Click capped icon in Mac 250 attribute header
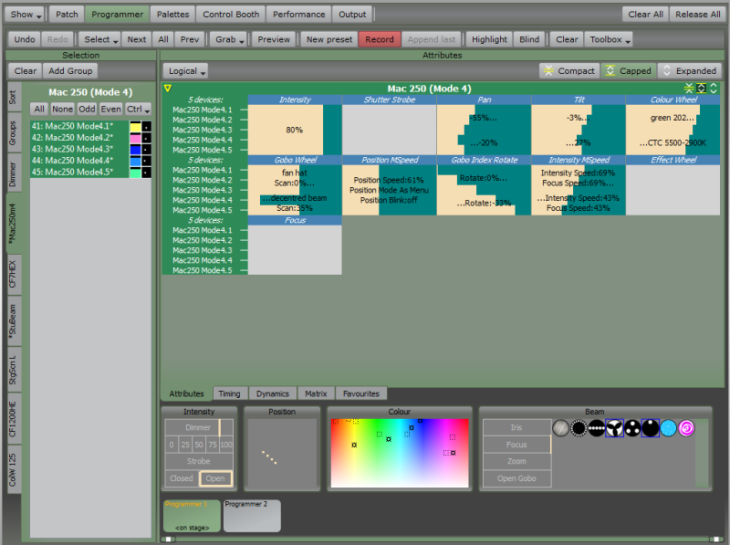The width and height of the screenshot is (730, 545). pyautogui.click(x=701, y=88)
